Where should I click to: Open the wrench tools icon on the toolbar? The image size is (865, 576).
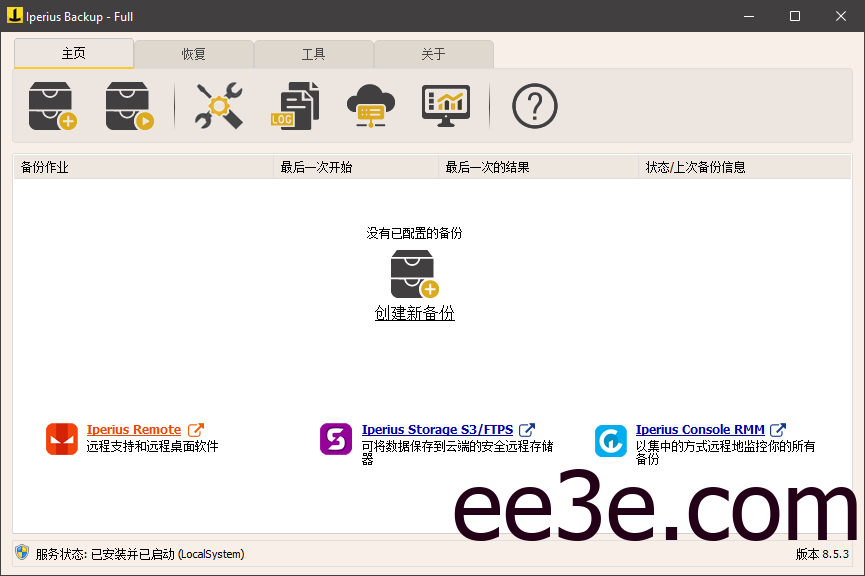pos(218,105)
